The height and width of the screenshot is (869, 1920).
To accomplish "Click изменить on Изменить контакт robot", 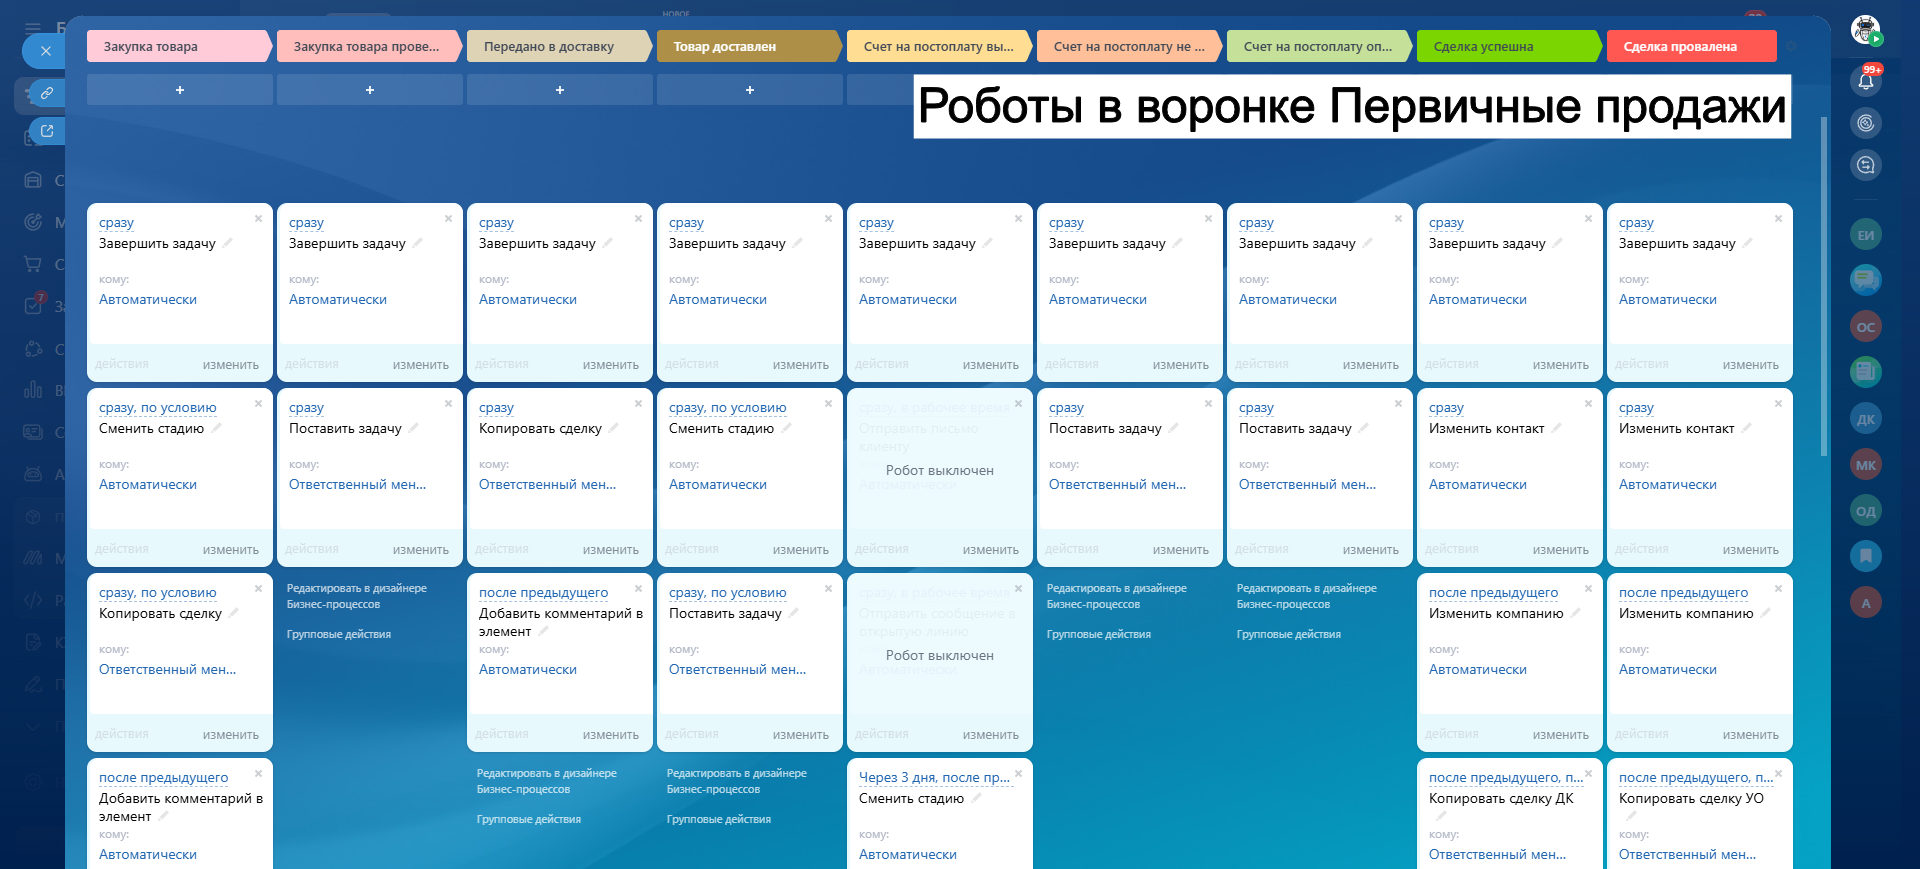I will point(1560,550).
